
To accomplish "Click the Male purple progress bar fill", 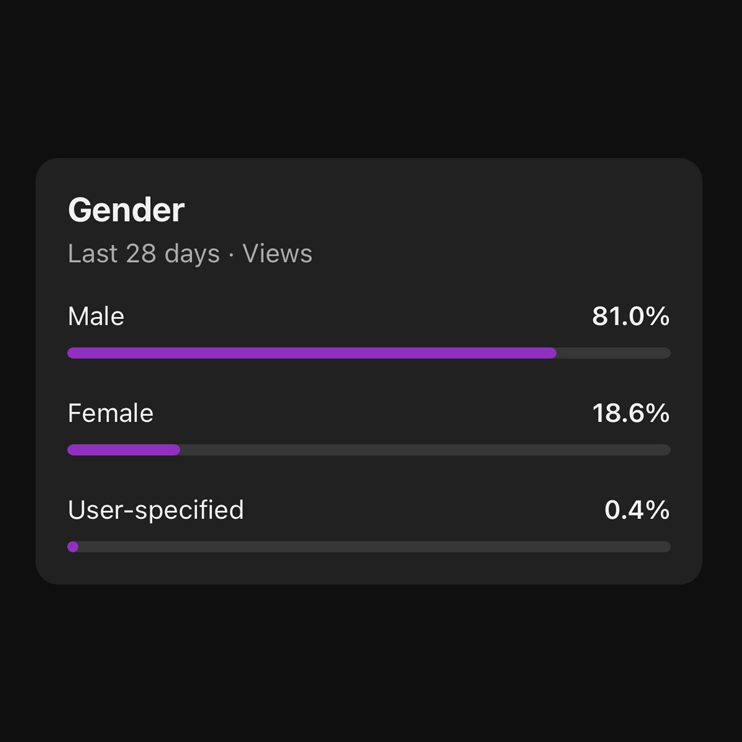I will pos(312,353).
